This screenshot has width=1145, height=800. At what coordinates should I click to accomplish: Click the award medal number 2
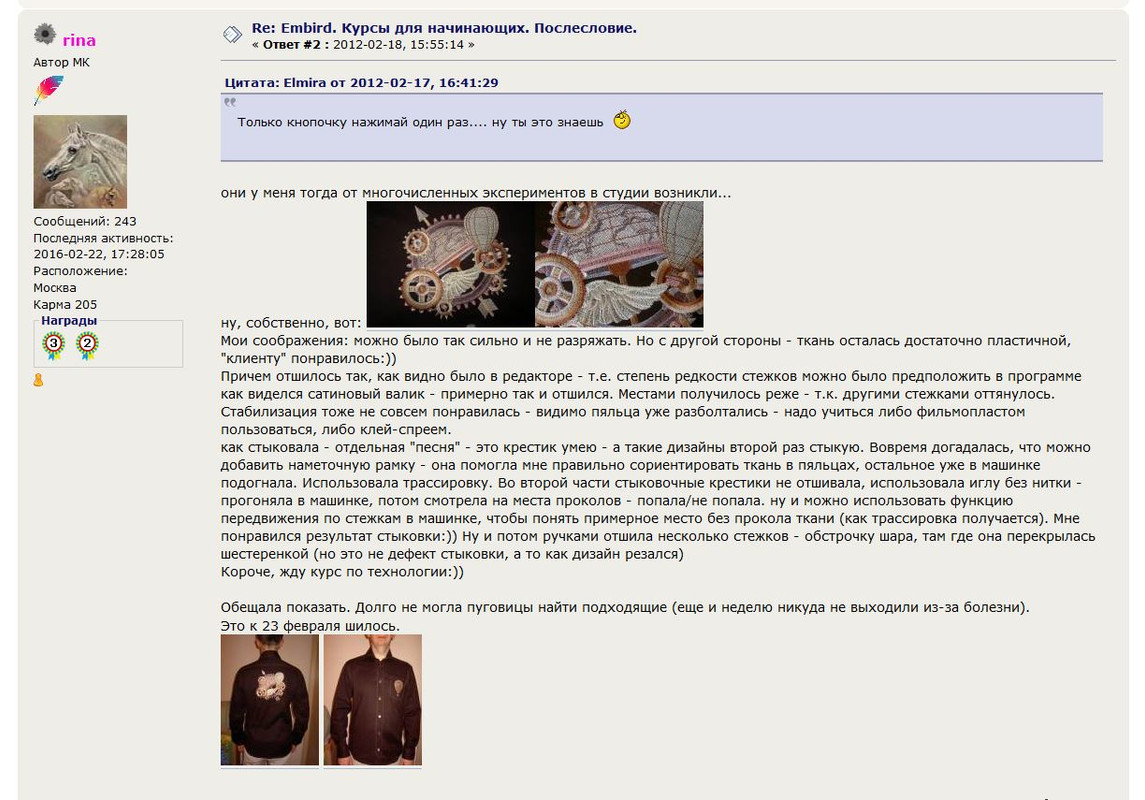click(87, 345)
